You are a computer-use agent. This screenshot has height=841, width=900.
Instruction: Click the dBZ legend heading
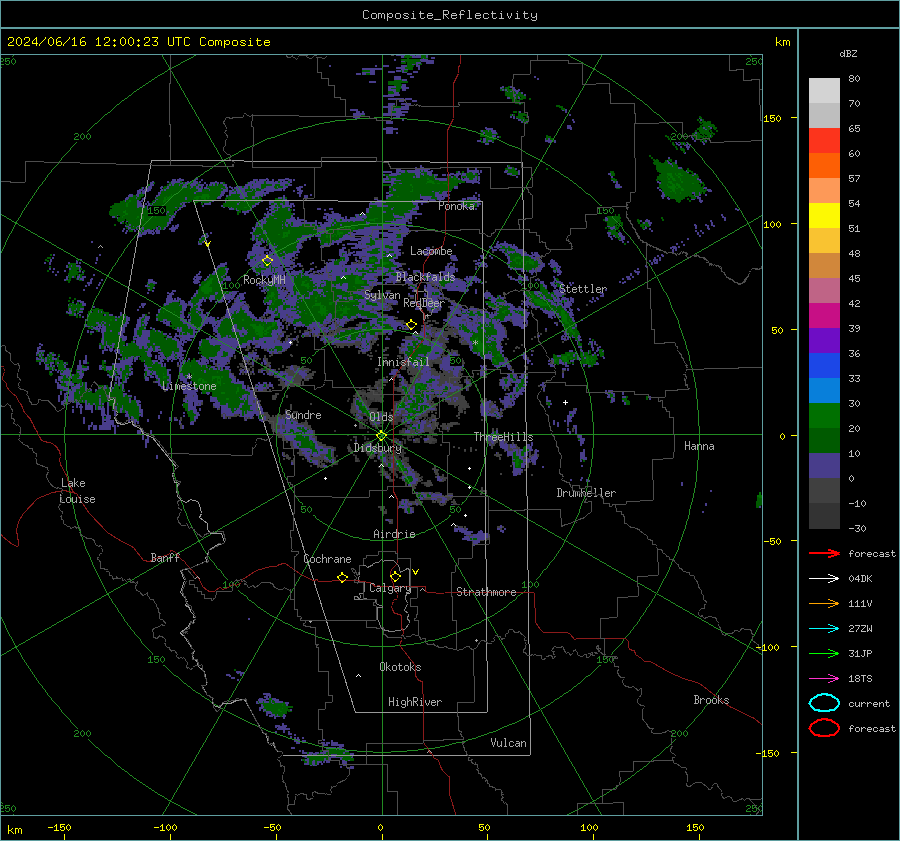pyautogui.click(x=848, y=53)
